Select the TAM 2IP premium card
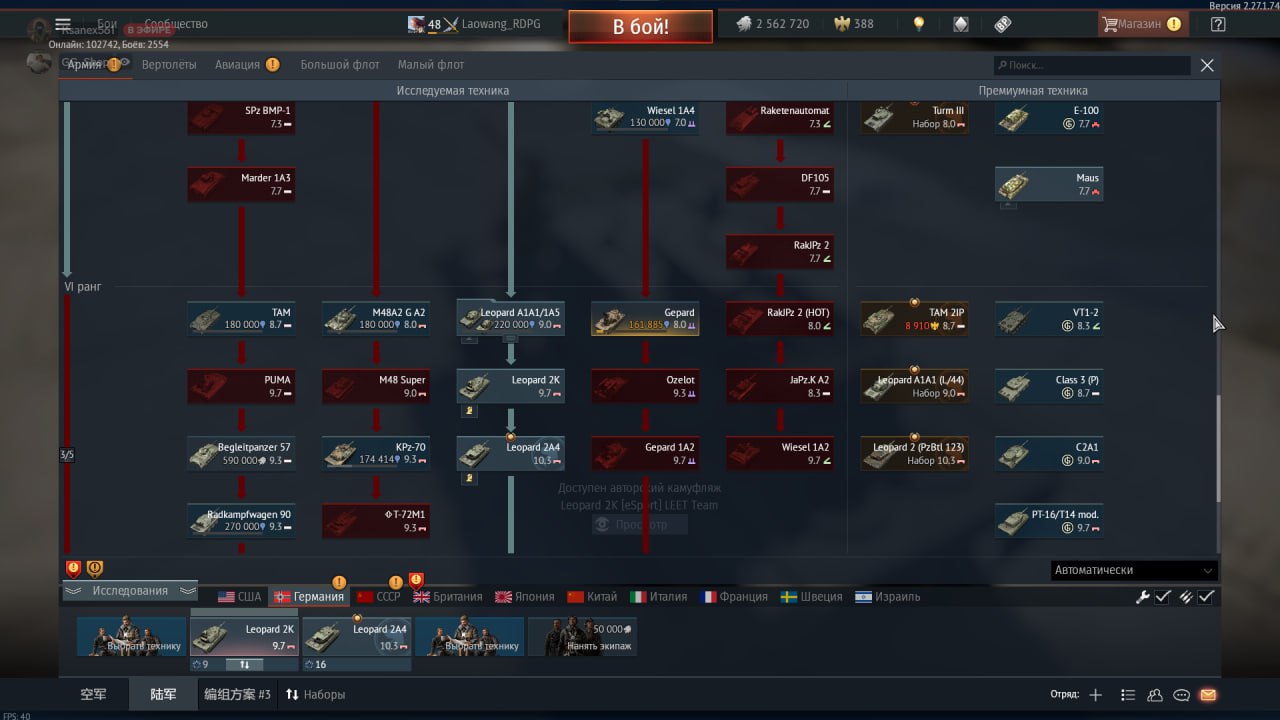 pos(914,319)
